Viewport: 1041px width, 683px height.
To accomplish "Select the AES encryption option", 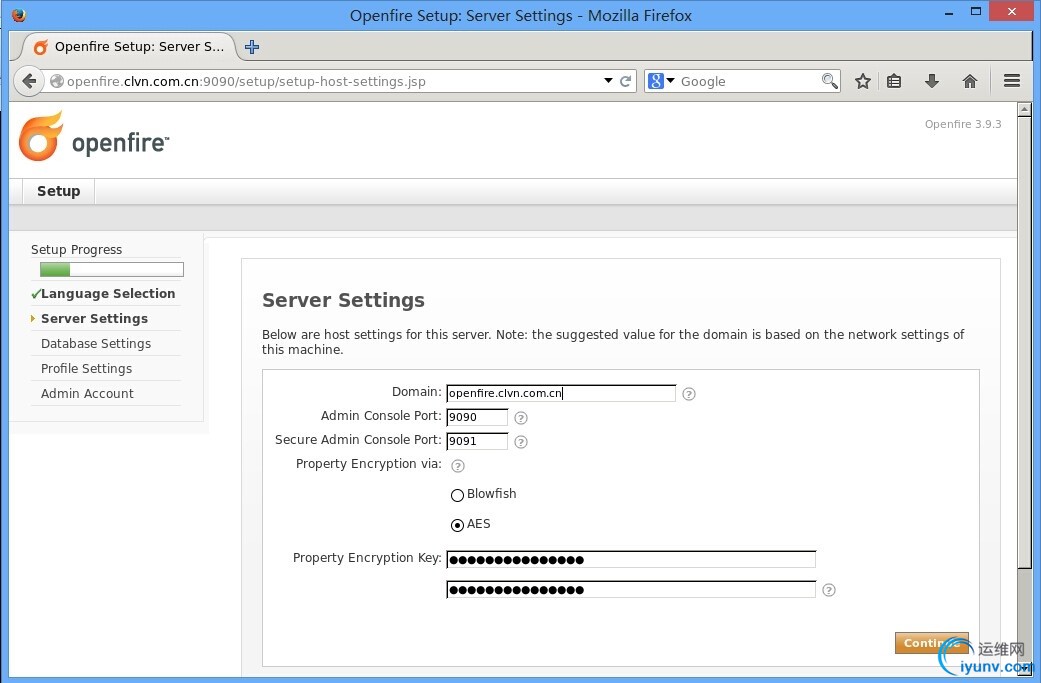I will click(x=457, y=525).
